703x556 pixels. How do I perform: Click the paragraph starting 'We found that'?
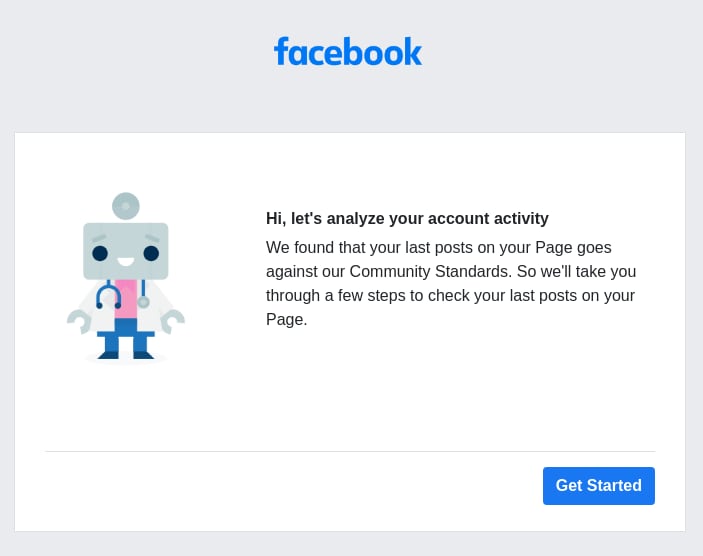451,283
